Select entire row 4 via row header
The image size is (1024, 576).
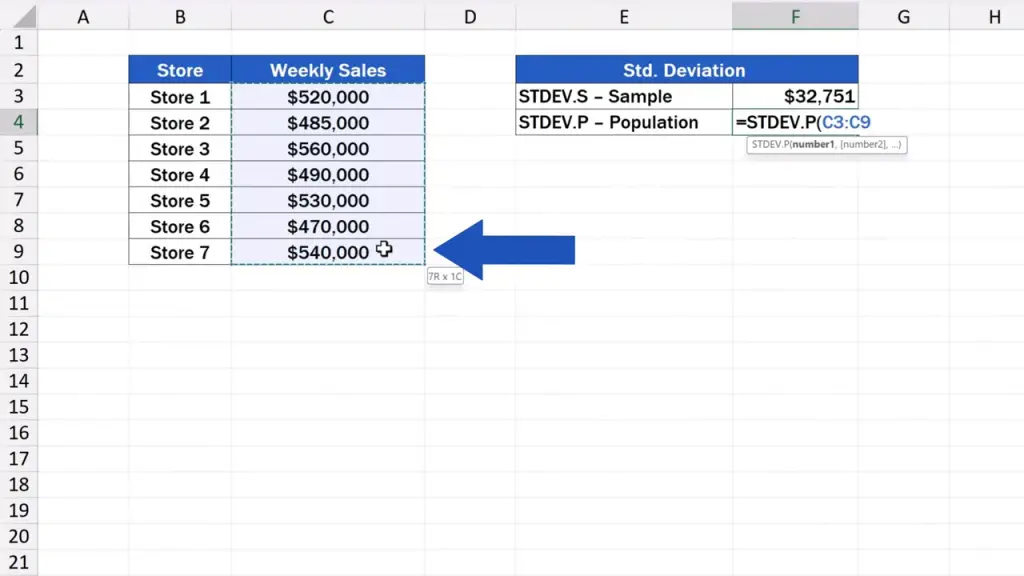(18, 122)
